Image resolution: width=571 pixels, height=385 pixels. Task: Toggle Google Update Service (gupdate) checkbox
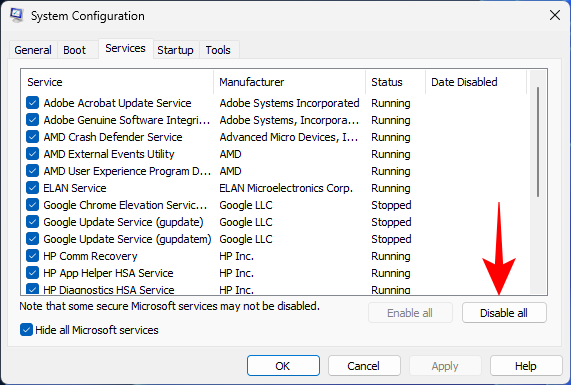pos(32,222)
